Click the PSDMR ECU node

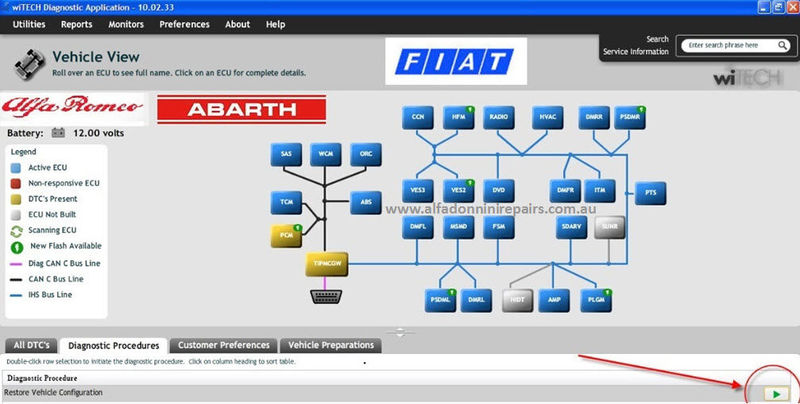coord(630,118)
